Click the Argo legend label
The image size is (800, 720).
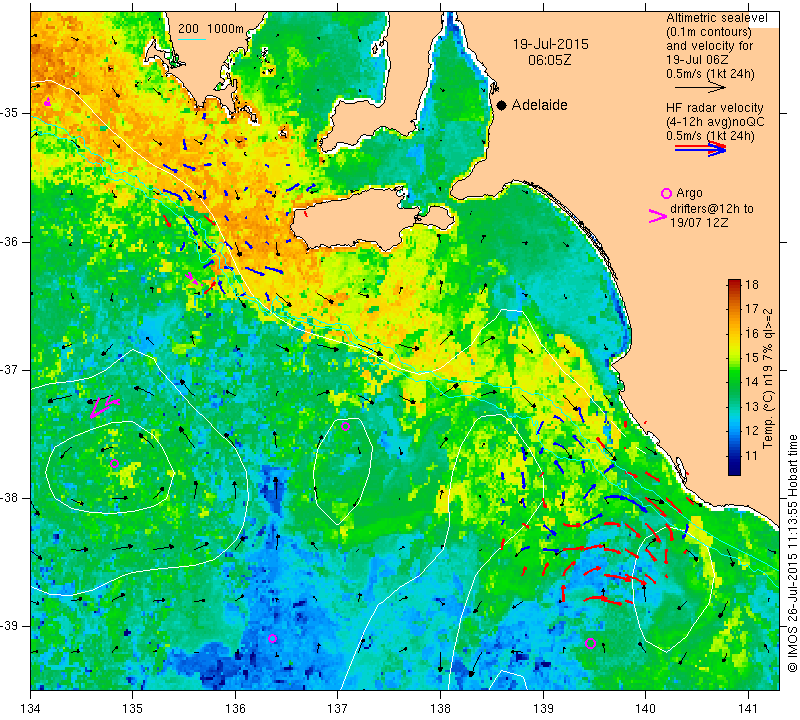[689, 193]
